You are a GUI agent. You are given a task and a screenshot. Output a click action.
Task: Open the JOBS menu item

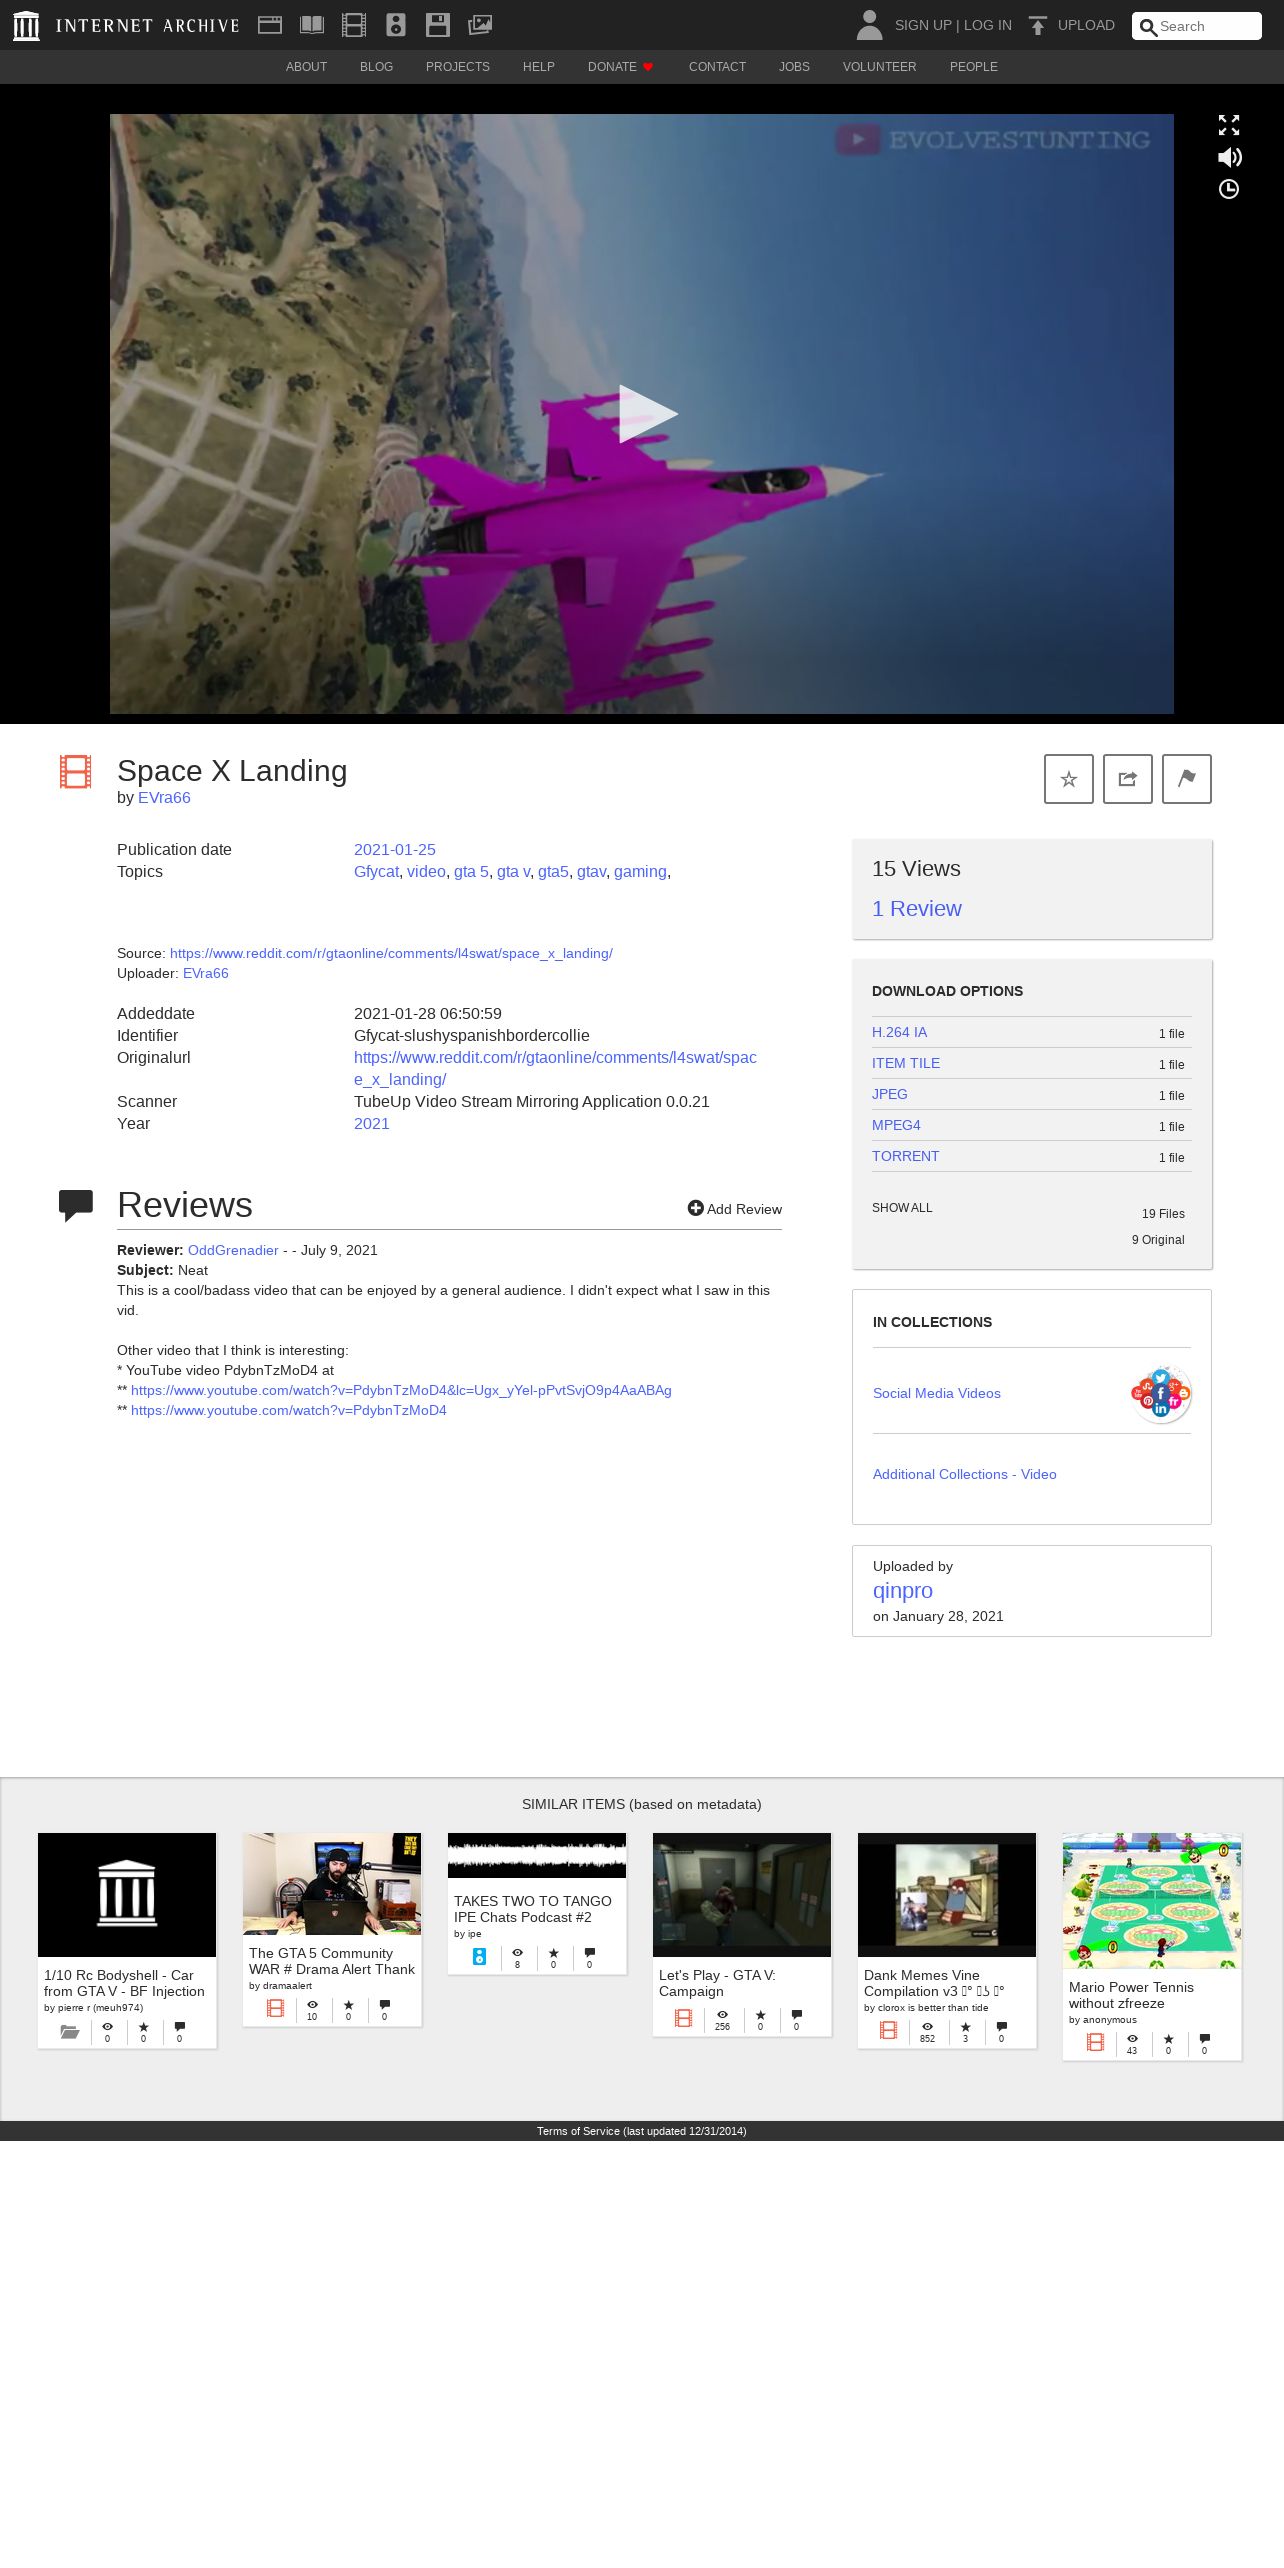[794, 67]
